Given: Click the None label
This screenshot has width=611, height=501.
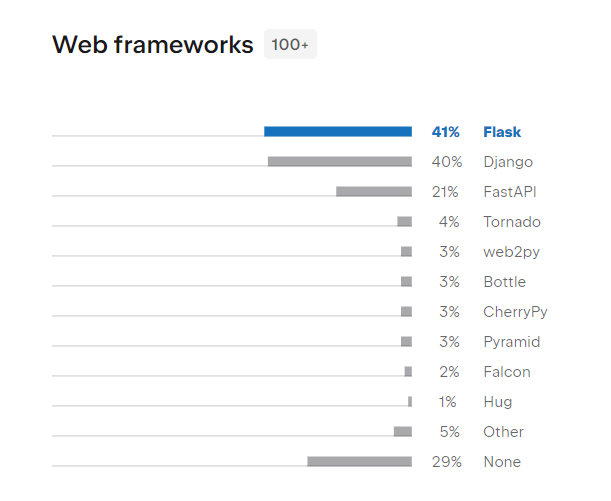Looking at the screenshot, I should pyautogui.click(x=502, y=462).
